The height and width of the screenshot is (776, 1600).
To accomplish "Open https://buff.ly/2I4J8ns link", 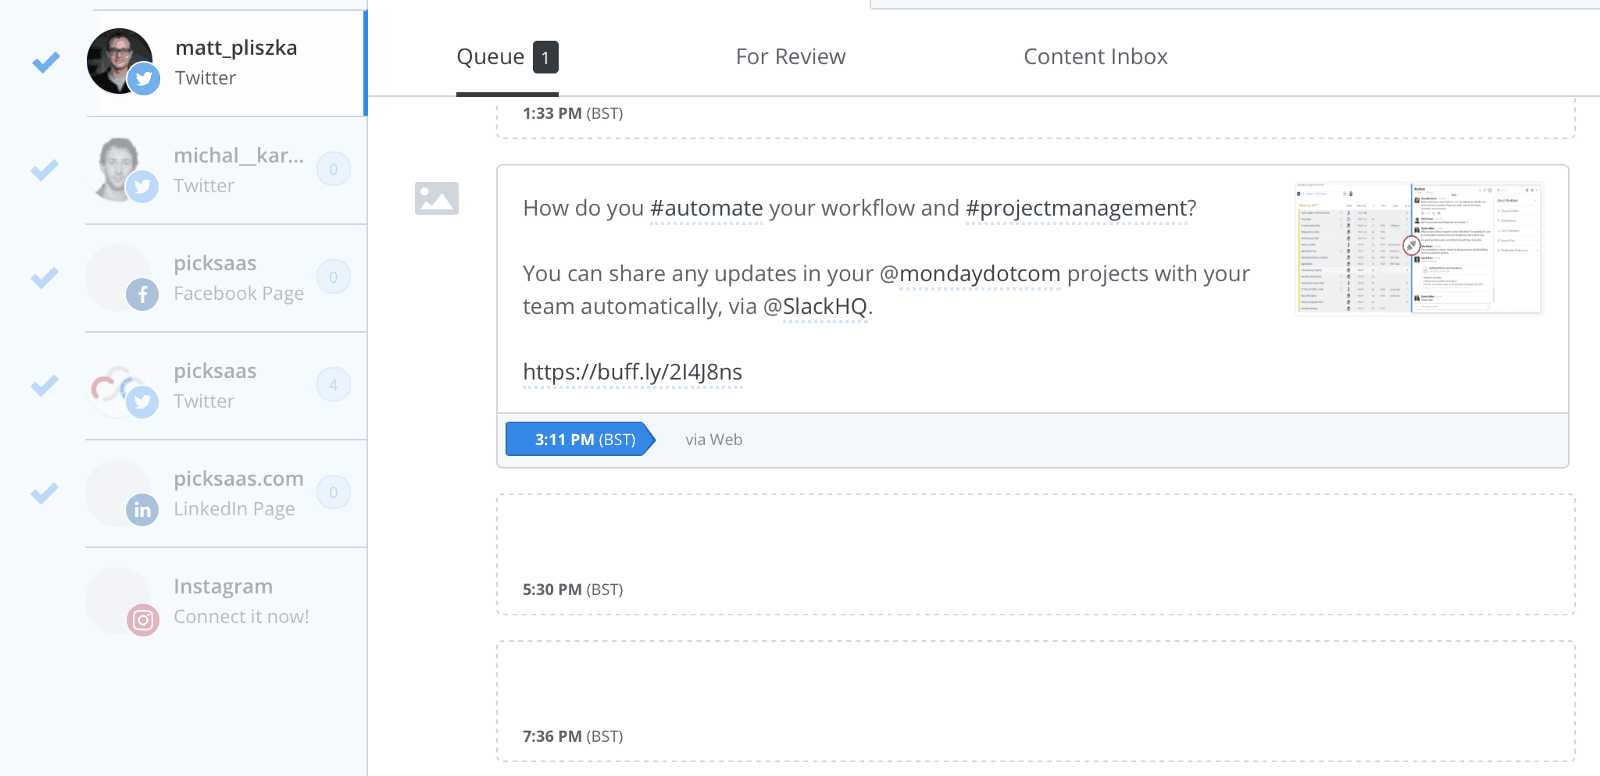I will coord(632,372).
